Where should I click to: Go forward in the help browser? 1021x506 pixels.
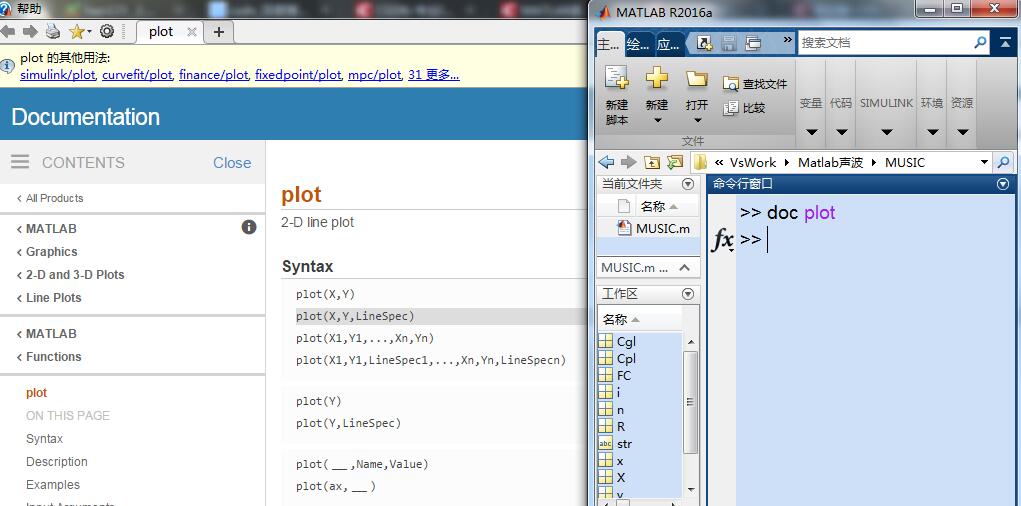(x=30, y=32)
